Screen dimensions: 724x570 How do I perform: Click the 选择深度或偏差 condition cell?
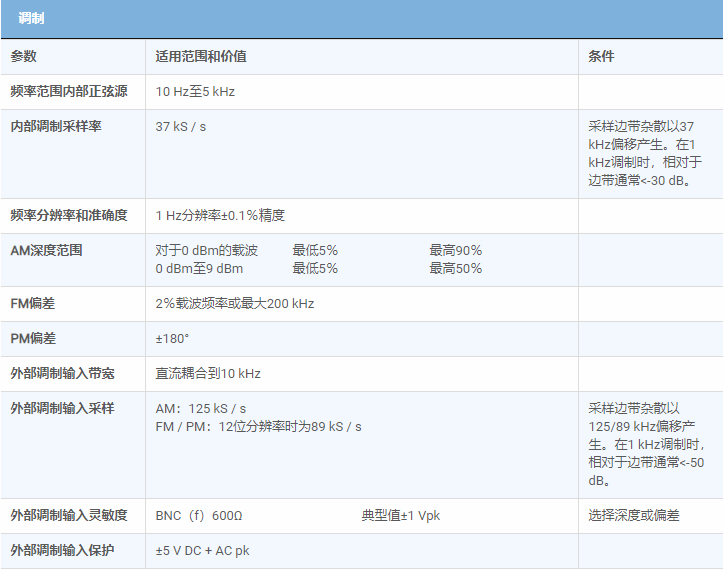[x=634, y=516]
